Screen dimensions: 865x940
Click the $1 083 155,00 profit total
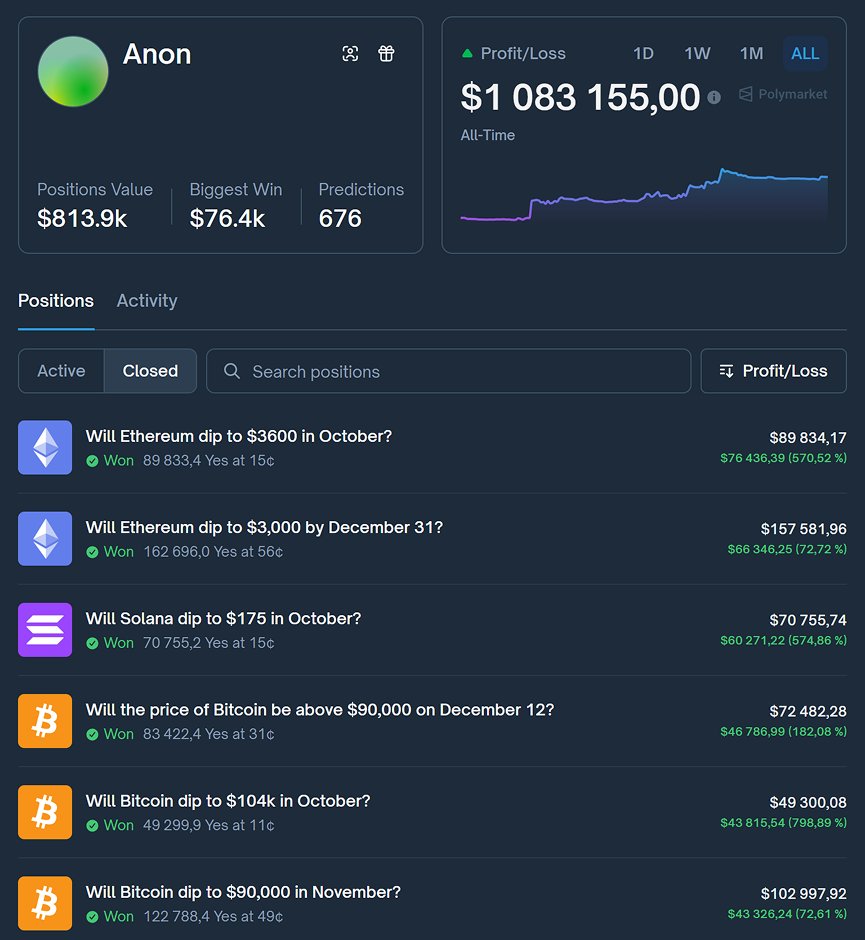580,97
